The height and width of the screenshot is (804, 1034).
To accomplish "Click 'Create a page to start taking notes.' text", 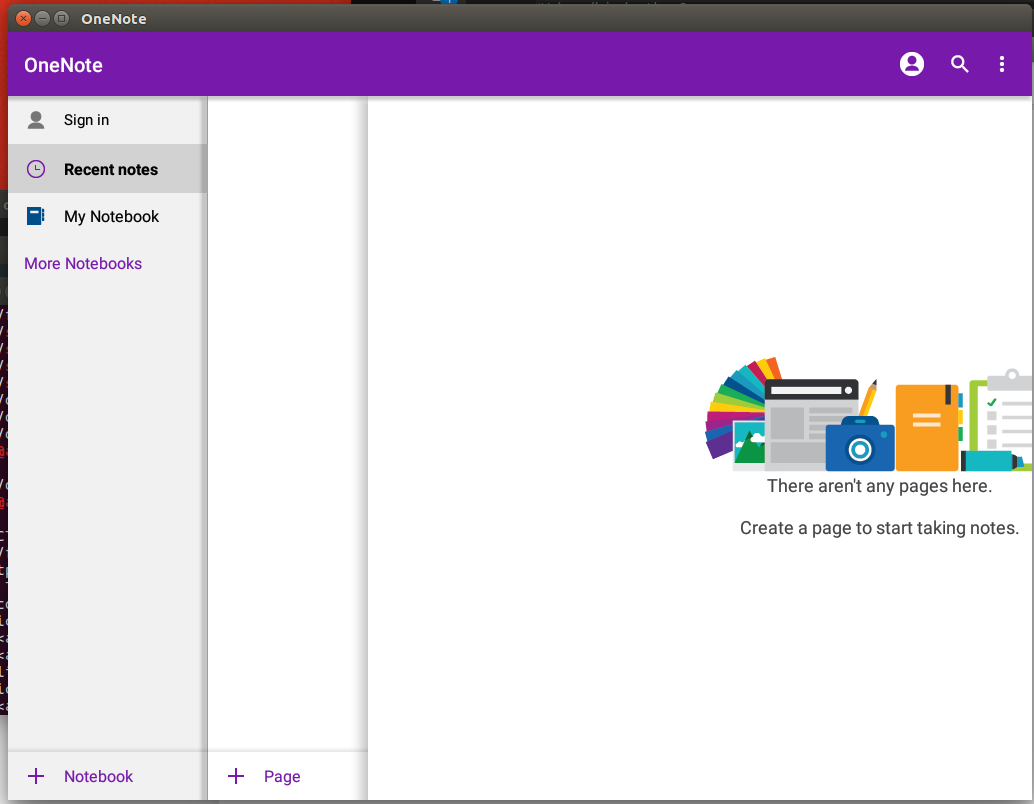I will [x=879, y=528].
